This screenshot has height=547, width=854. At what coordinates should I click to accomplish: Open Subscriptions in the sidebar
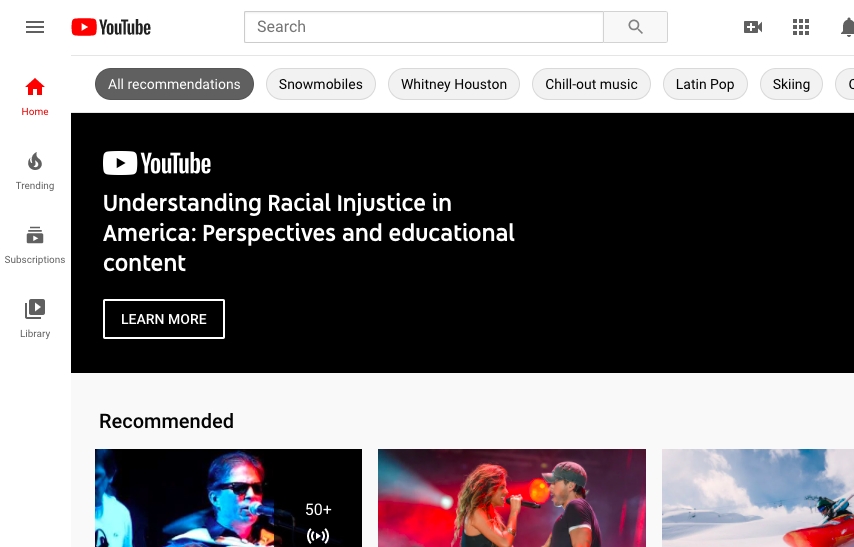pyautogui.click(x=35, y=244)
